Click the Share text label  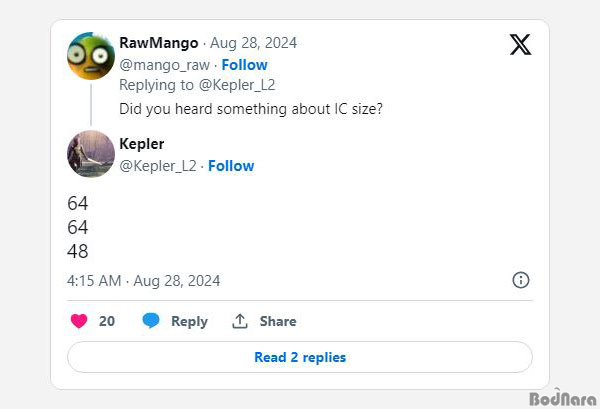coord(278,321)
